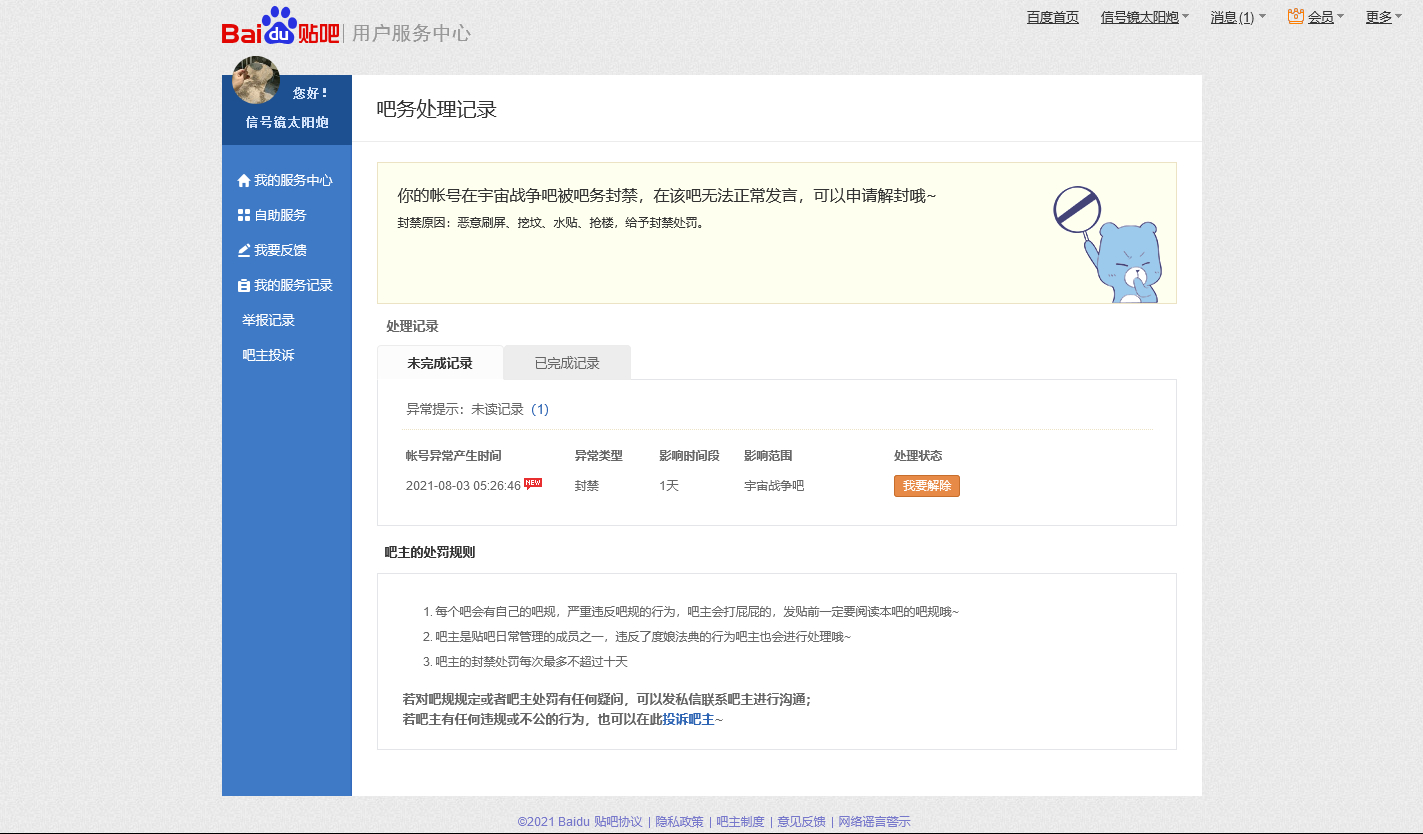Click the red NEW badge icon

(x=533, y=484)
